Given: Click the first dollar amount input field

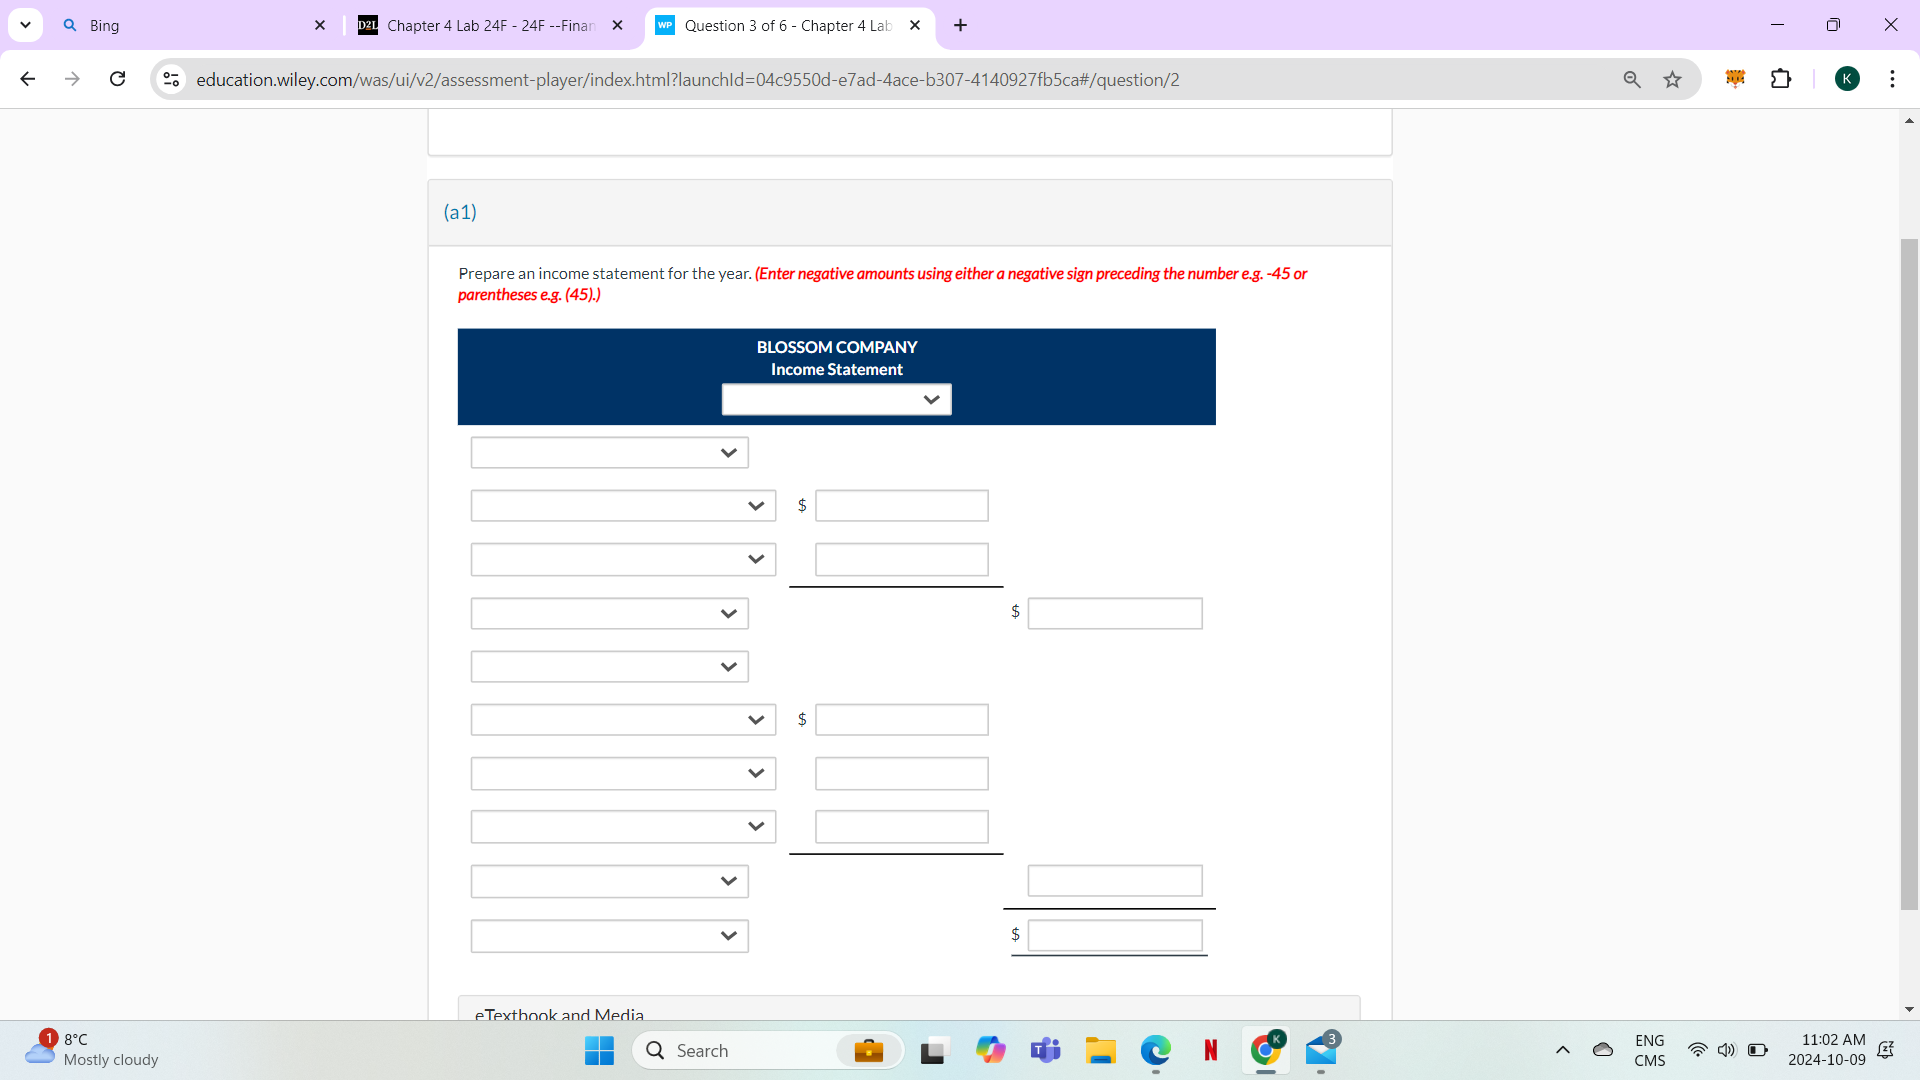Looking at the screenshot, I should coord(900,505).
